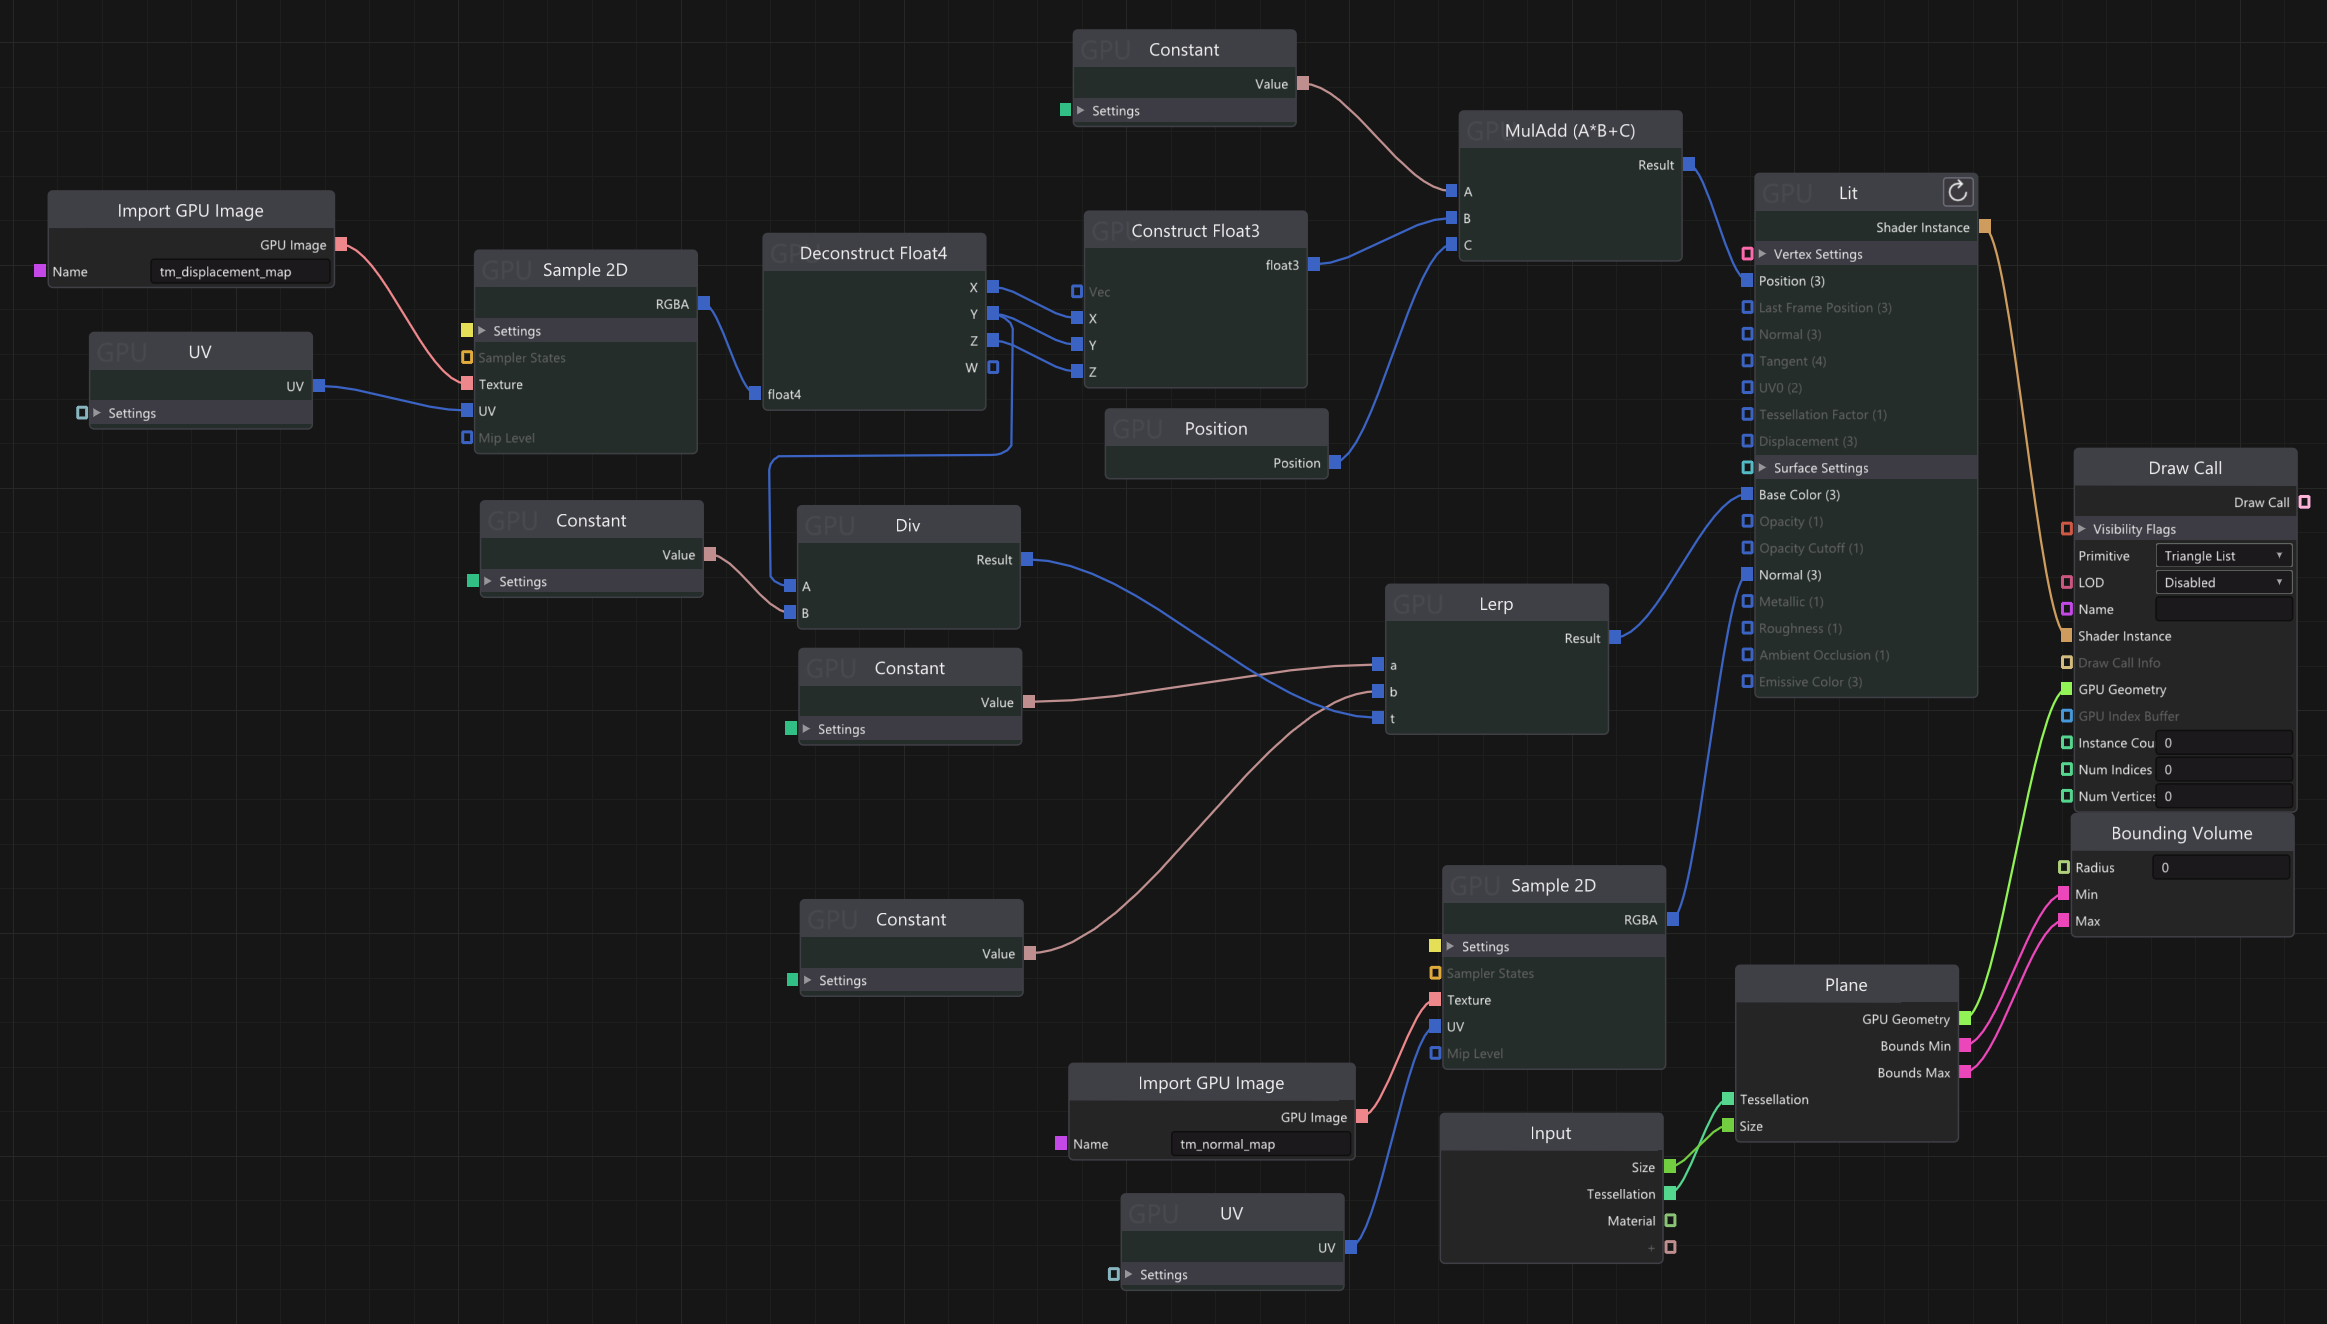Toggle the Metallic (1) input connector on Lit
2327x1324 pixels.
tap(1747, 601)
